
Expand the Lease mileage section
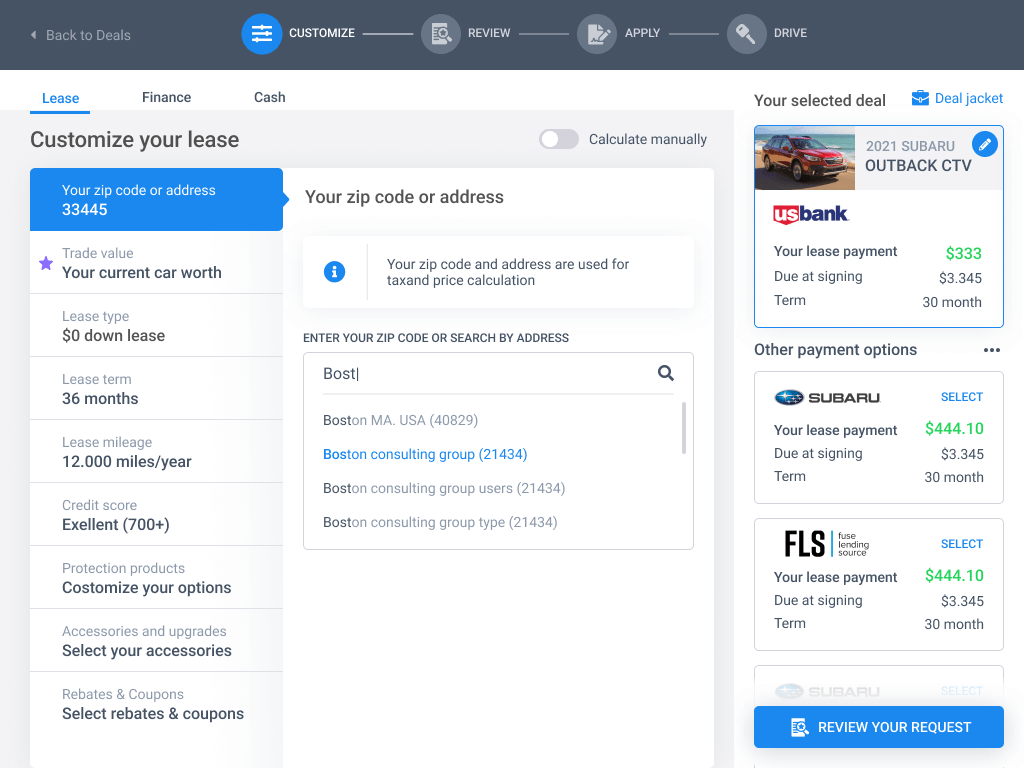[x=156, y=452]
